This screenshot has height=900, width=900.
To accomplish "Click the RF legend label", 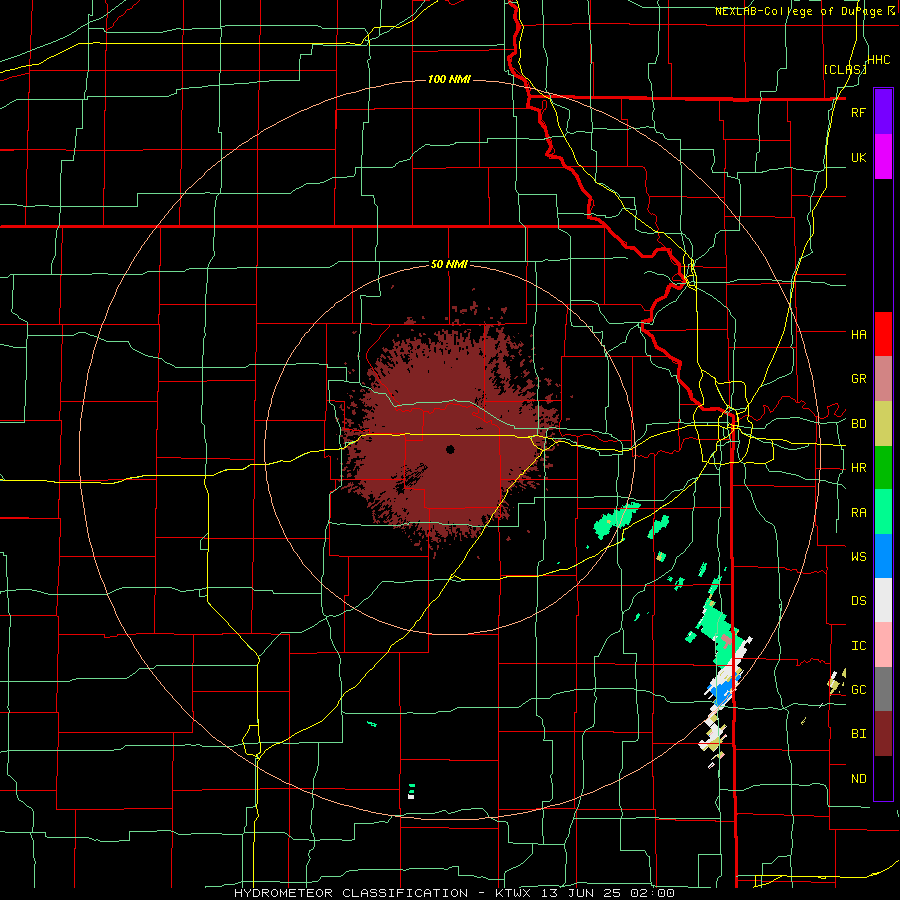I will pos(858,112).
